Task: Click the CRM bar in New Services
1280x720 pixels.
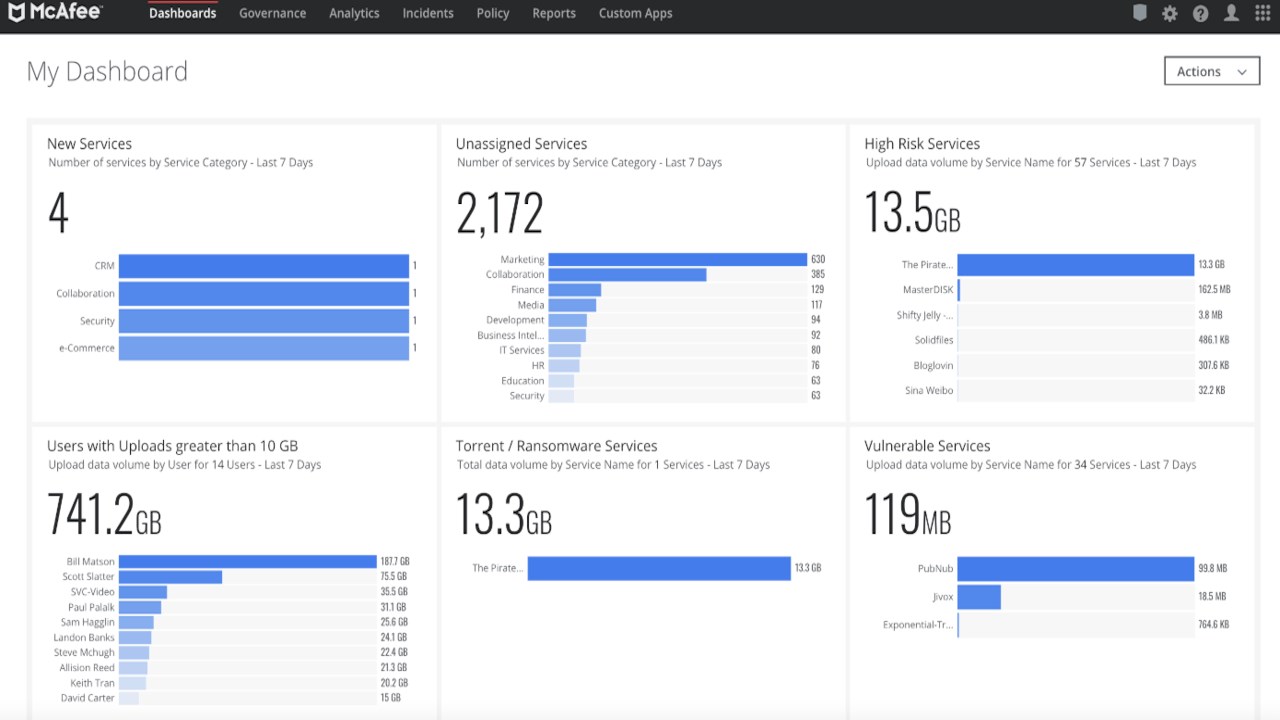Action: pos(264,266)
